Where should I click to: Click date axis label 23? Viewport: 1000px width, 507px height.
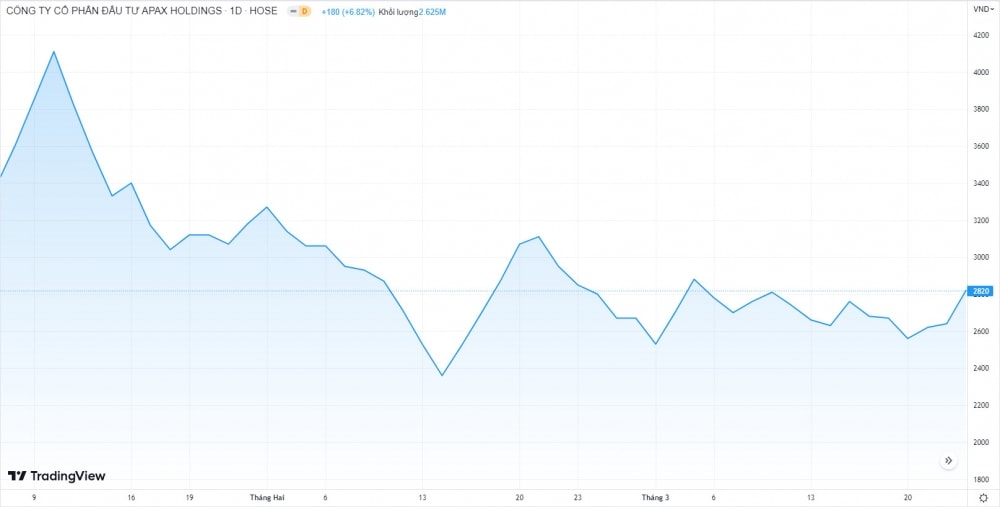(x=578, y=497)
